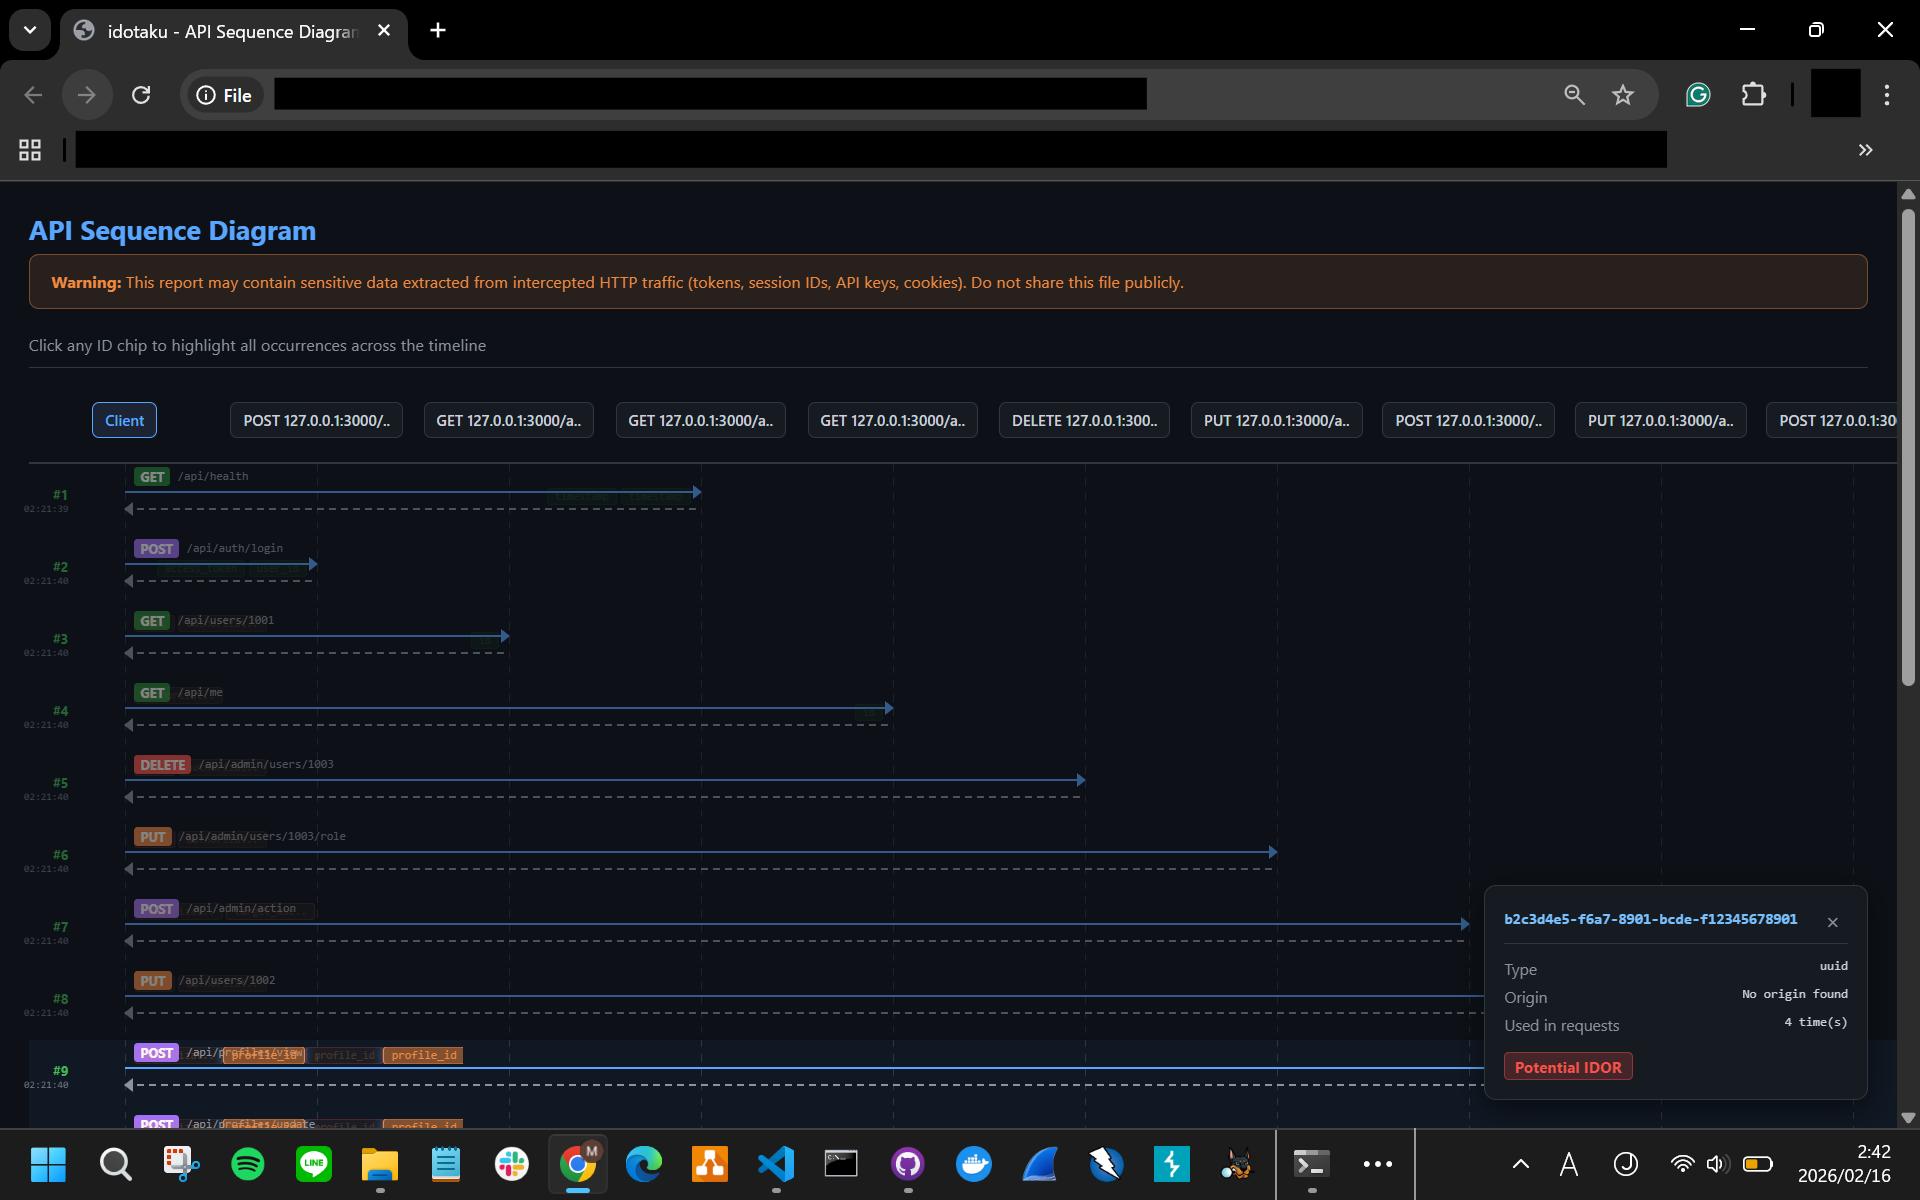
Task: Open the zoom magnifier icon in address bar
Action: click(1574, 95)
